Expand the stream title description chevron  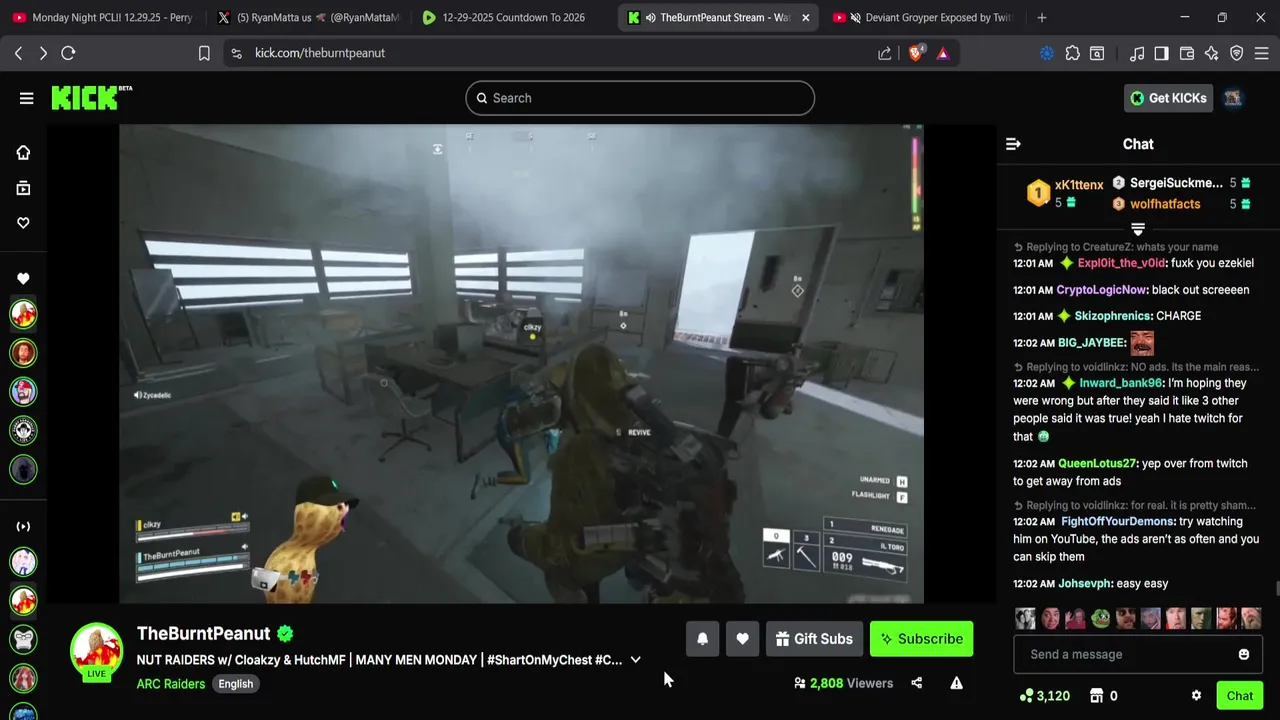pyautogui.click(x=635, y=660)
